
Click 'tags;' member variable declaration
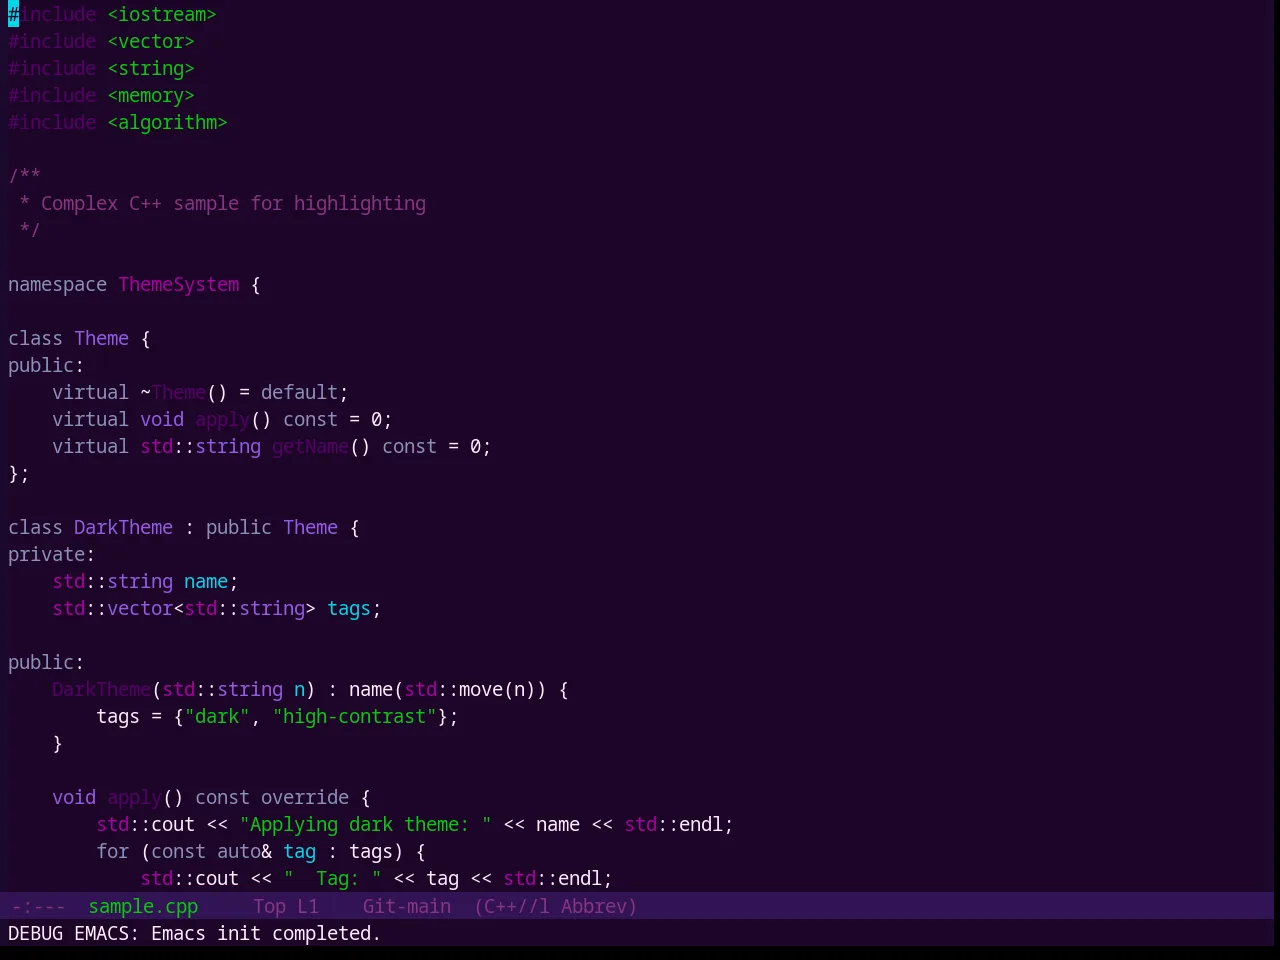point(354,608)
